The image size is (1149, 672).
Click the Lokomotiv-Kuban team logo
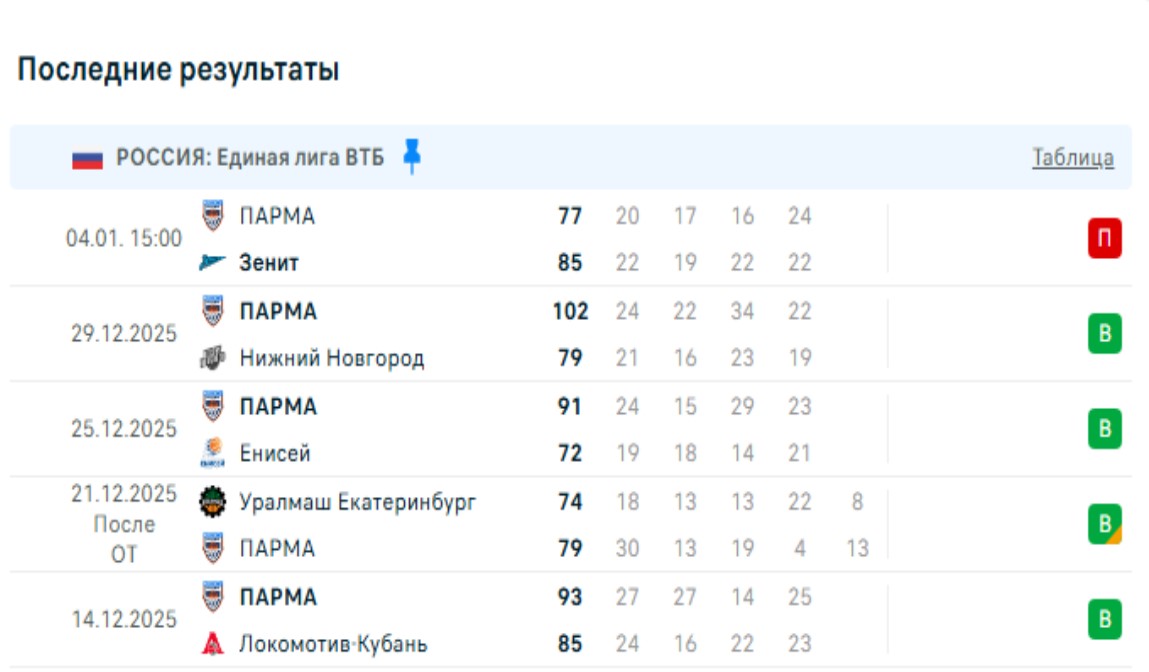pos(212,644)
